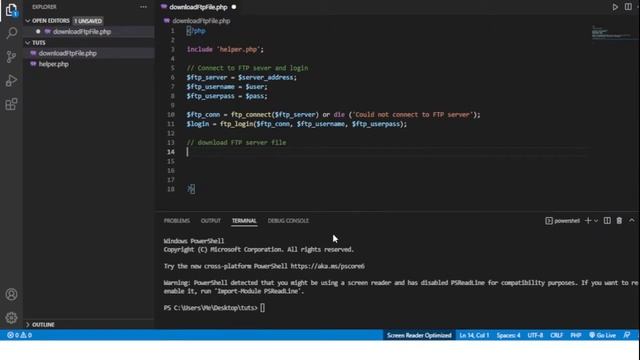The image size is (640, 360).
Task: Split the terminal panel
Action: (607, 220)
